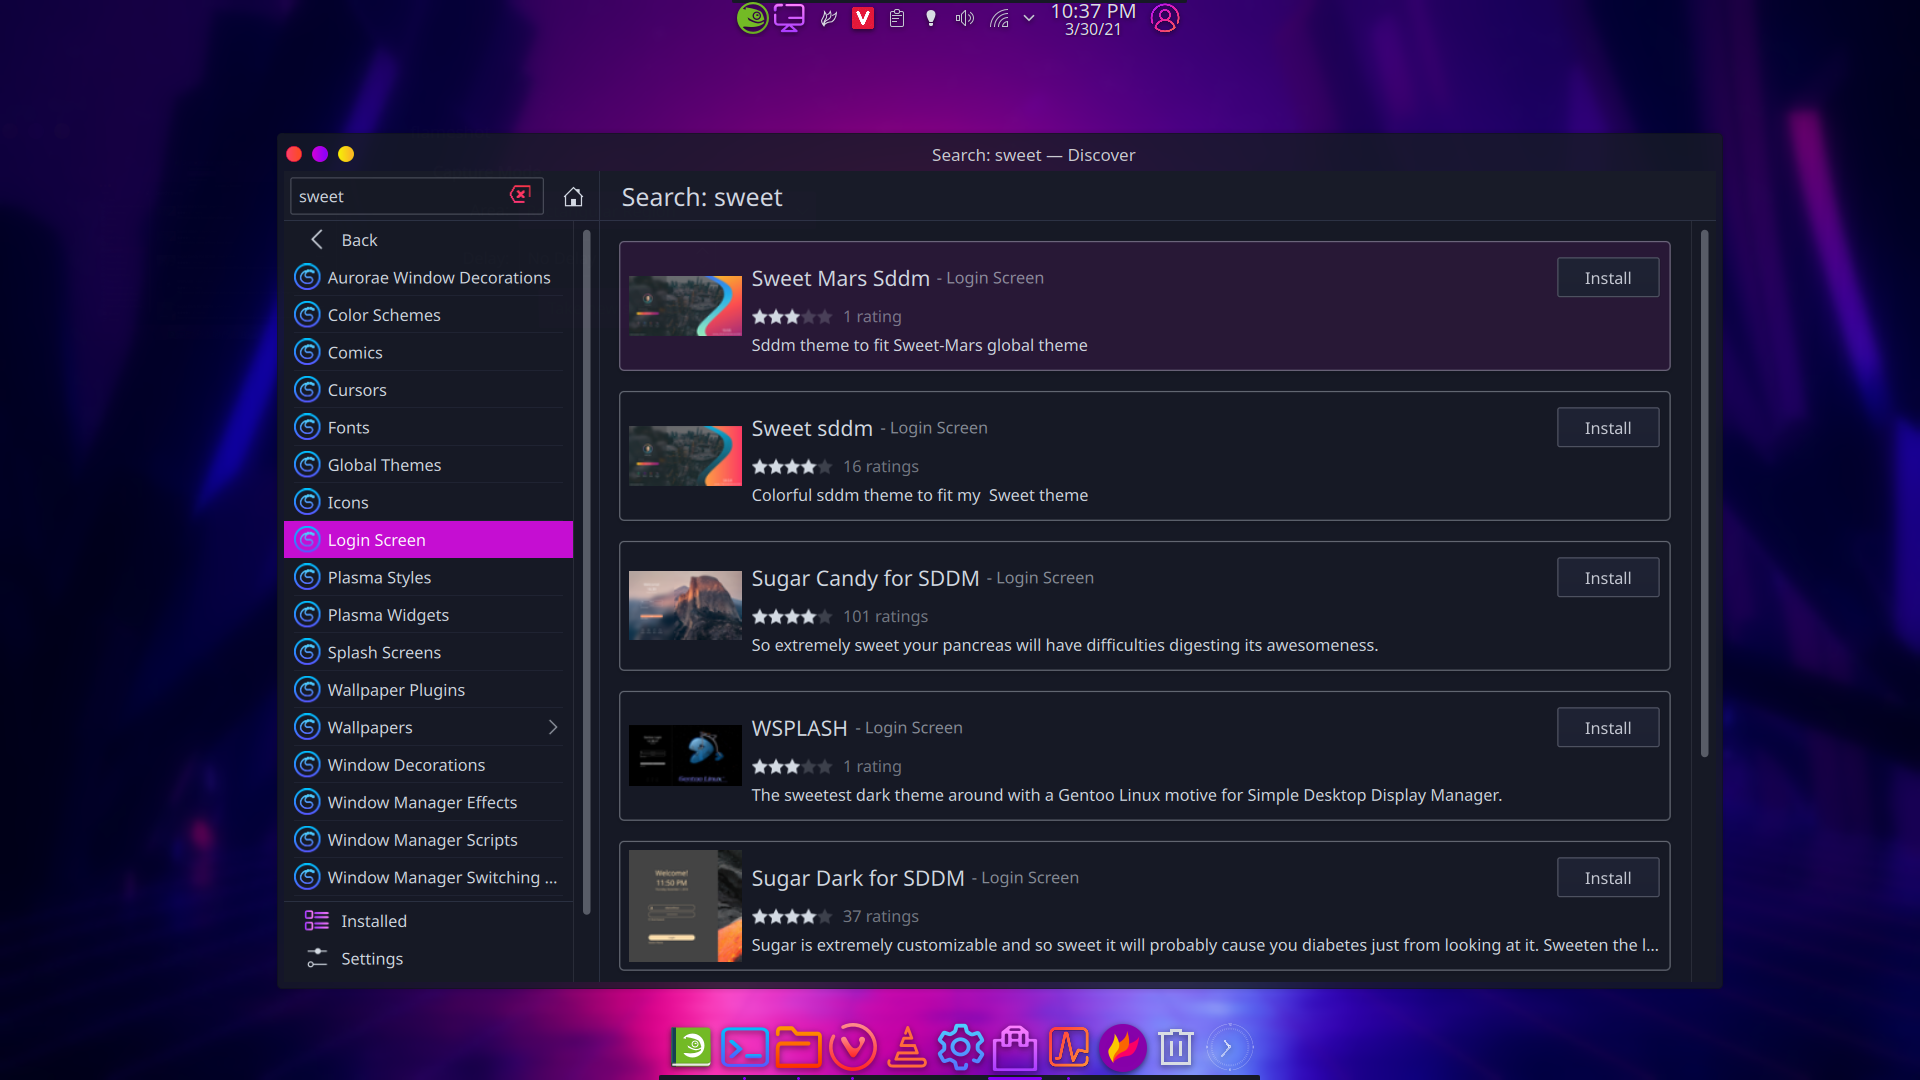Expand the Wallpapers subcategory arrow
Screen dimensions: 1920x1080
click(x=553, y=727)
